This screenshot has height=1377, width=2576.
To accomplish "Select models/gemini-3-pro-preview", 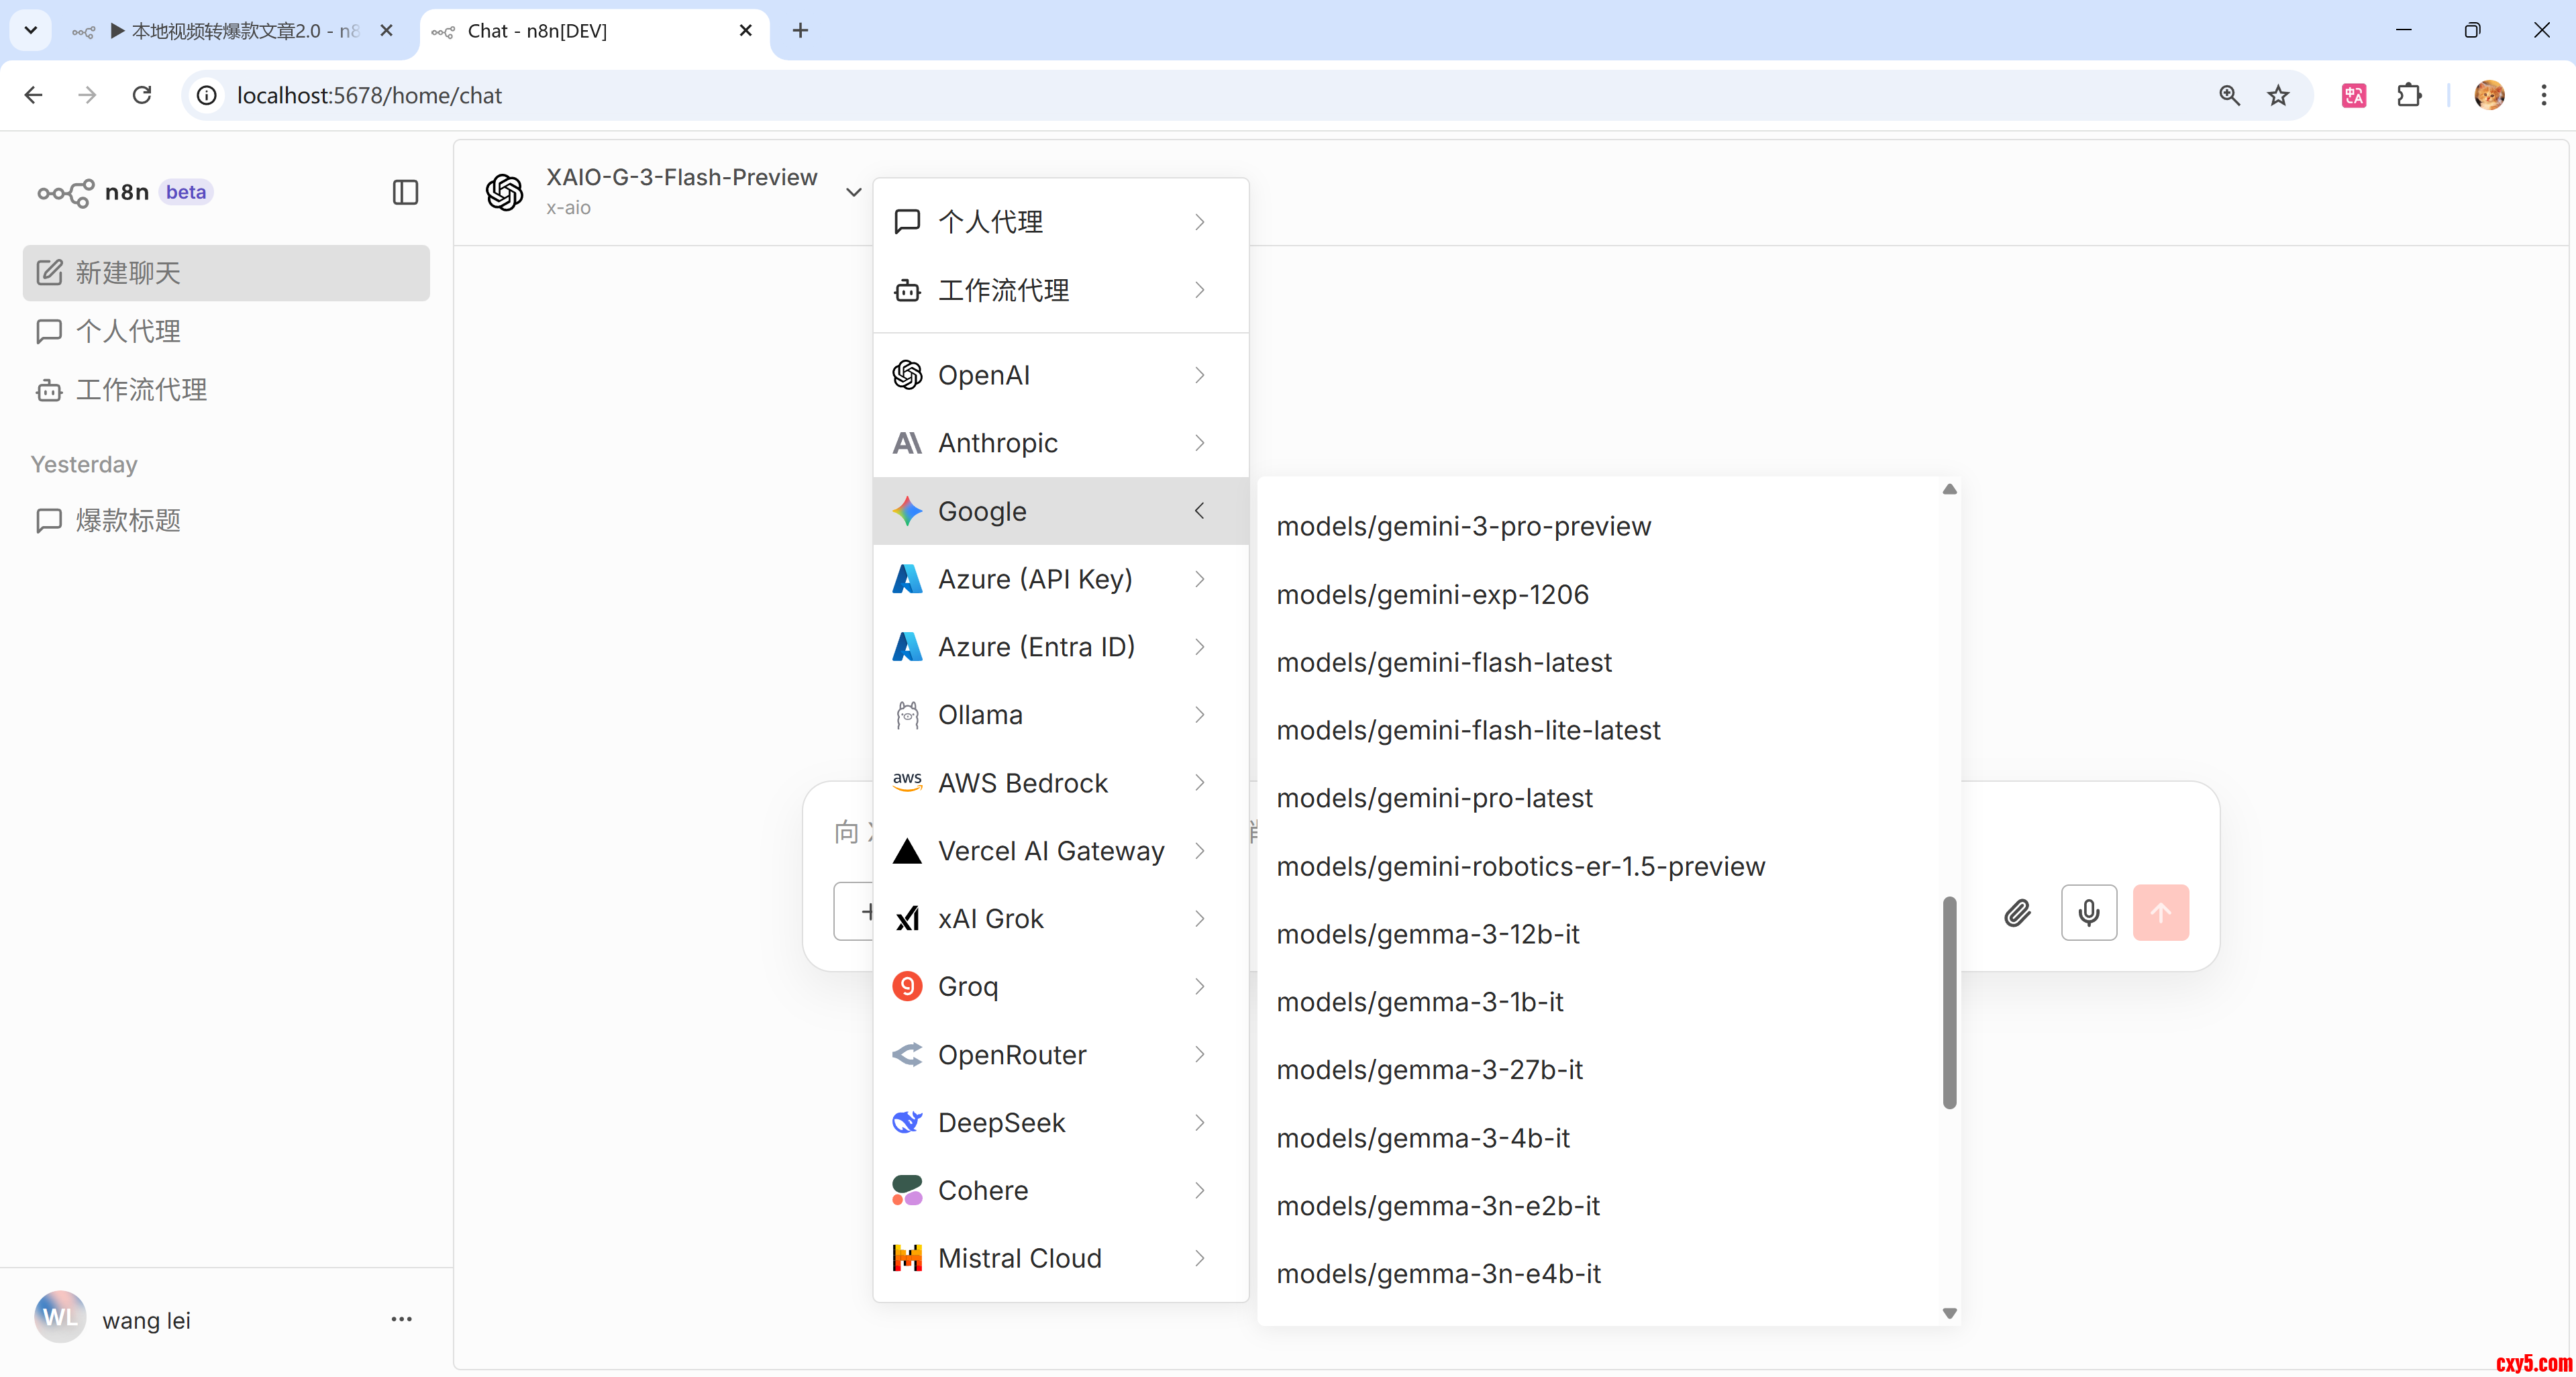I will [1463, 526].
